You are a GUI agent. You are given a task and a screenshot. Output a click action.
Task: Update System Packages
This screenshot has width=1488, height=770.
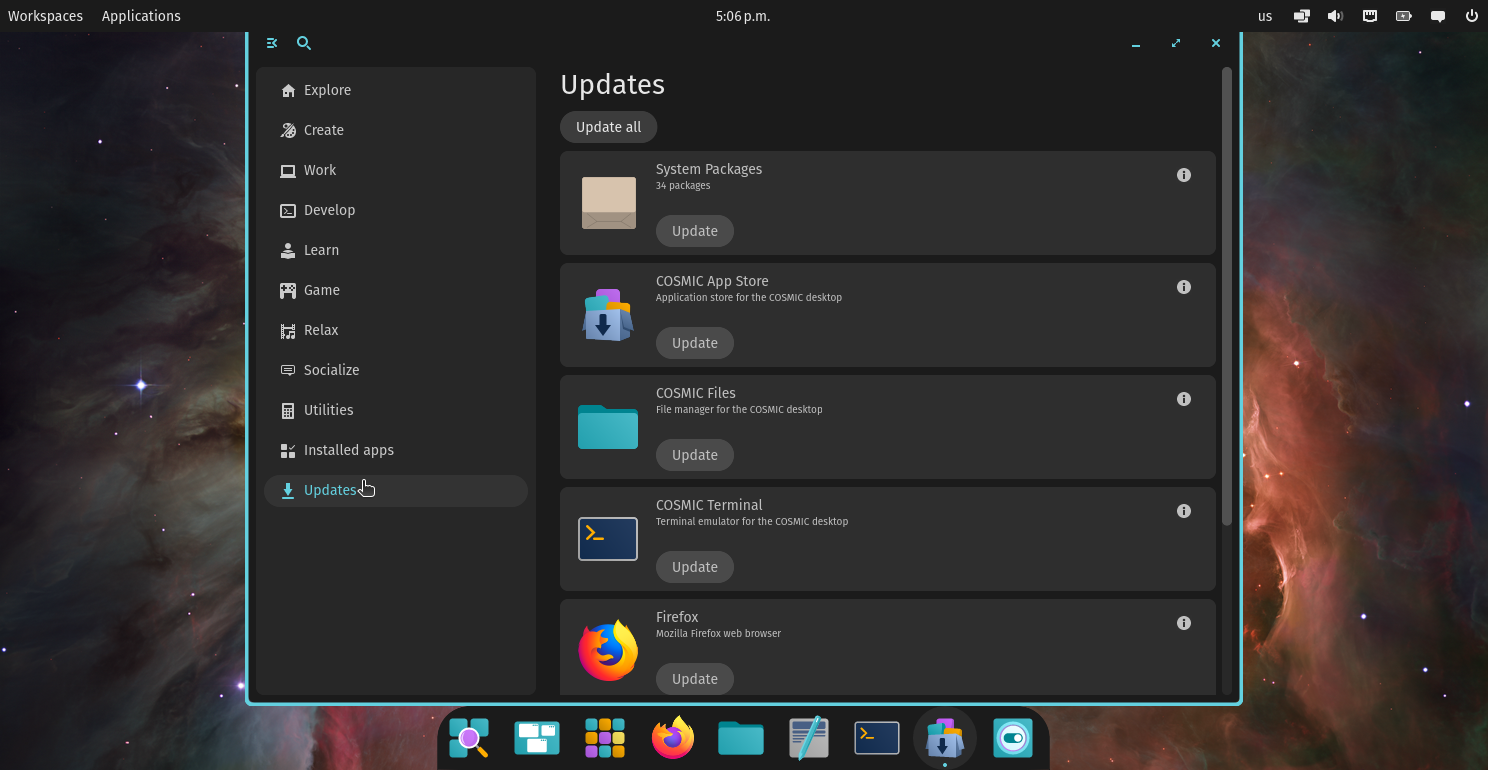695,231
